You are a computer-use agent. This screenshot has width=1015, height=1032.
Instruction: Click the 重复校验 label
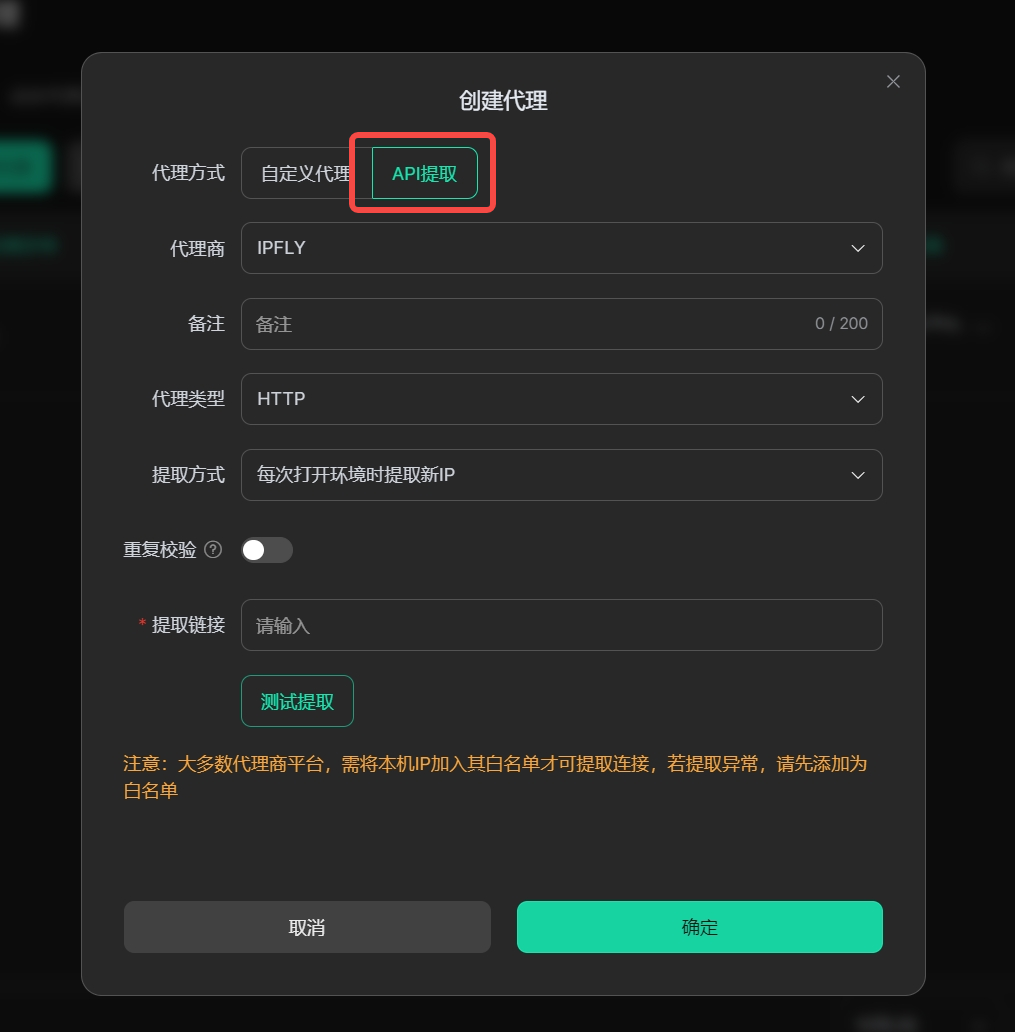point(160,550)
